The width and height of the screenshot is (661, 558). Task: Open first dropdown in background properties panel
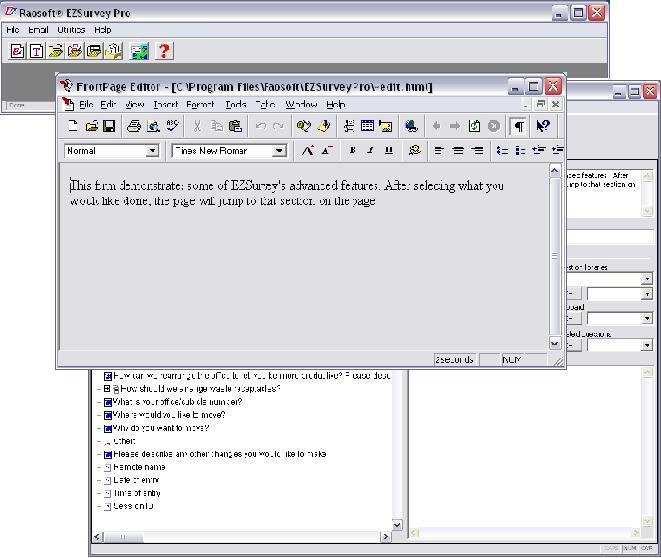pos(647,279)
